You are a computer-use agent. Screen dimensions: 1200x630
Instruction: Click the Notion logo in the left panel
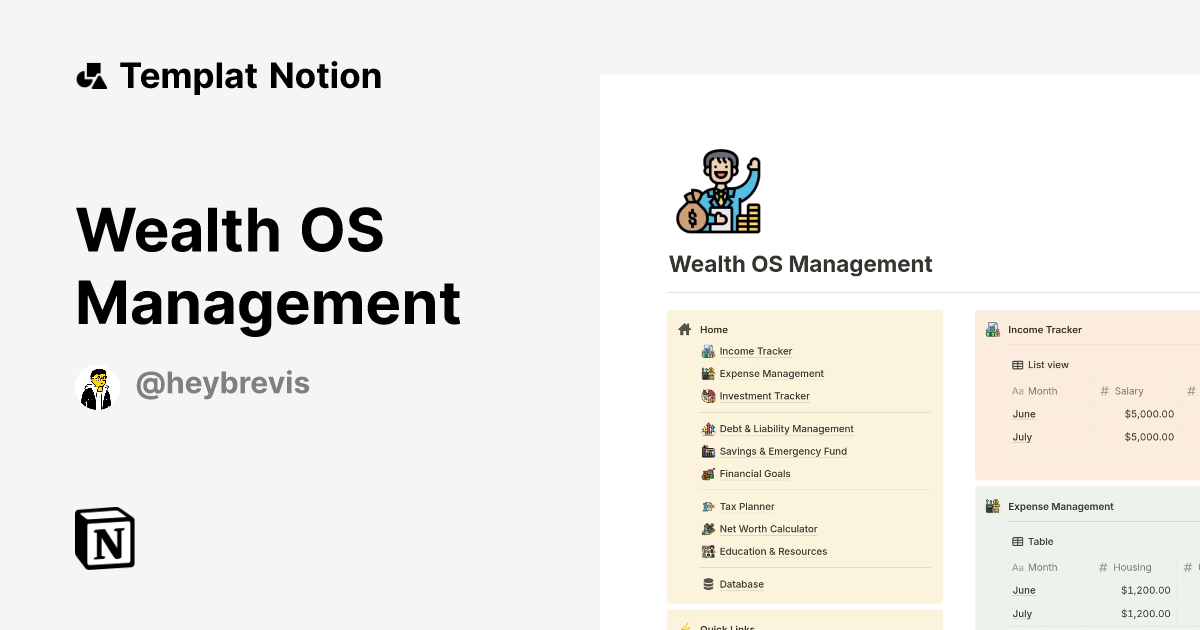tap(104, 538)
